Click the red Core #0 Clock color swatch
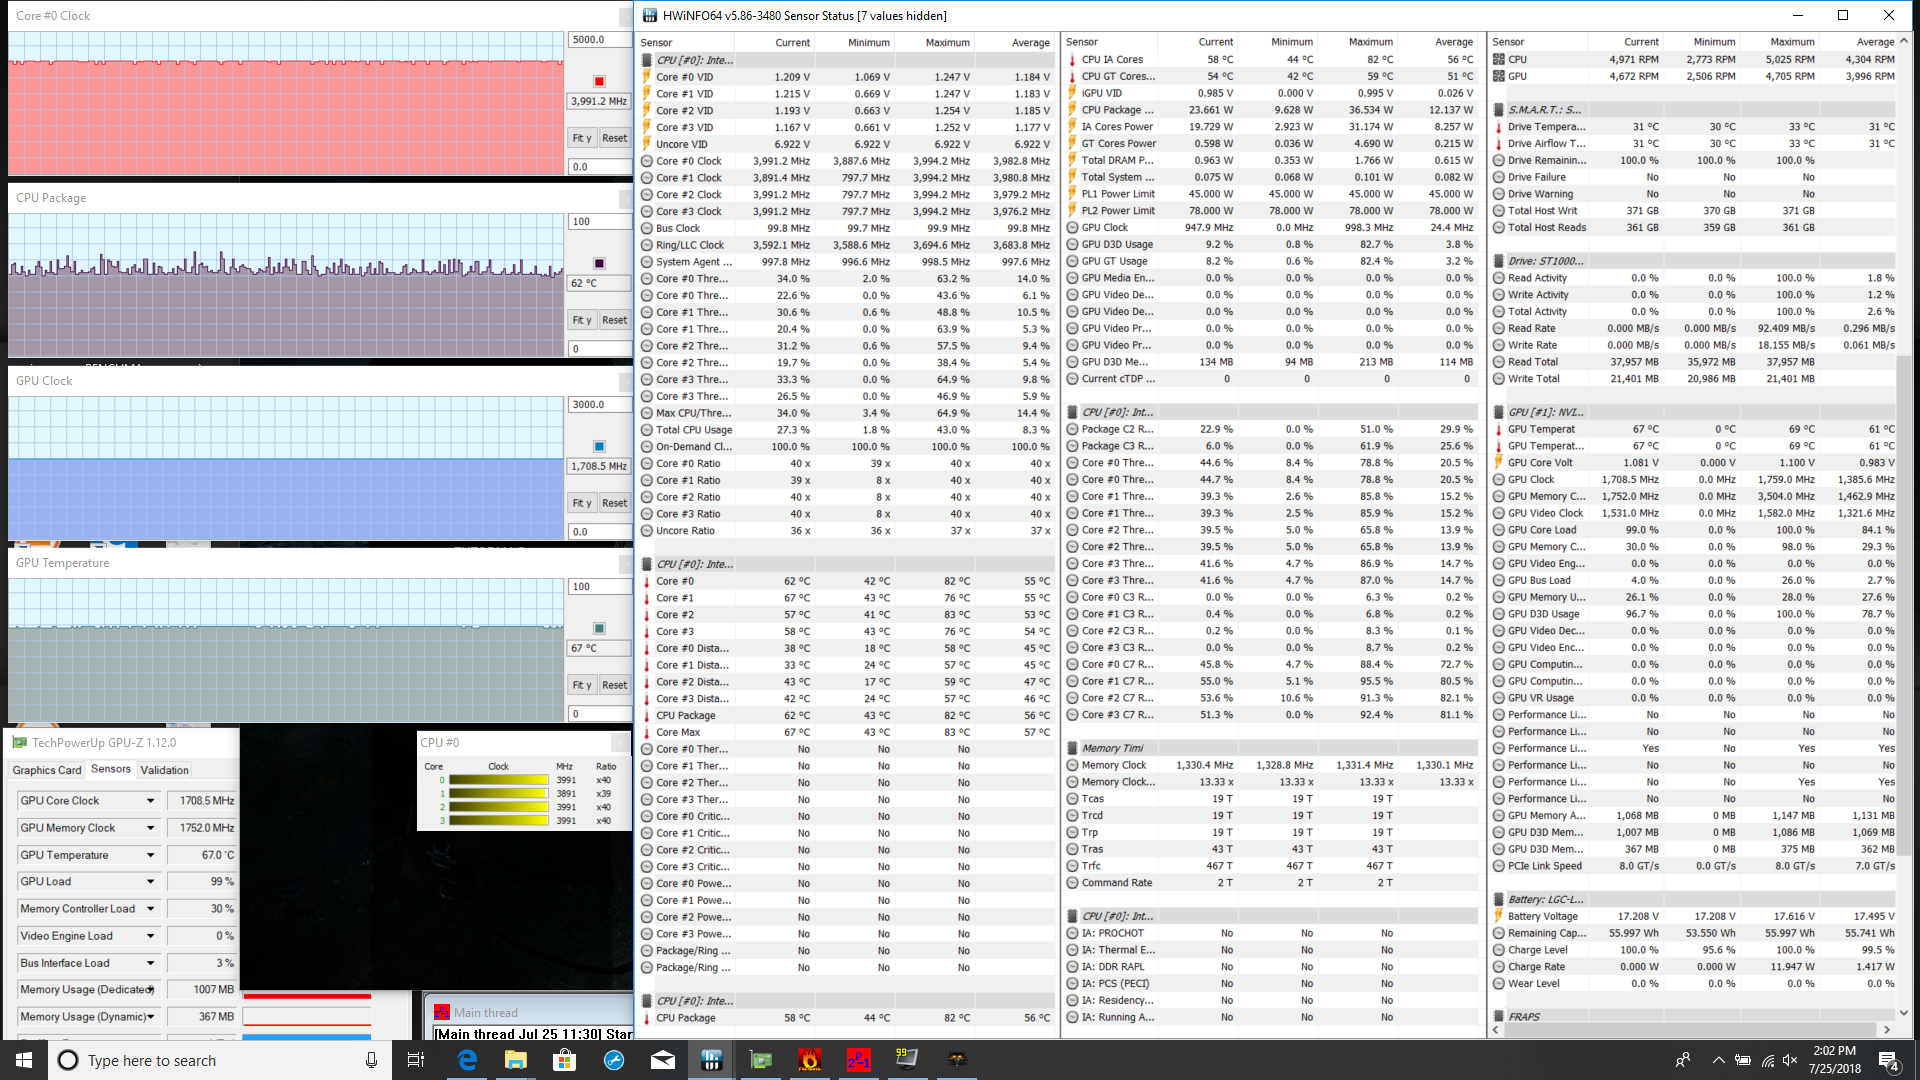The image size is (1920, 1080). [599, 81]
